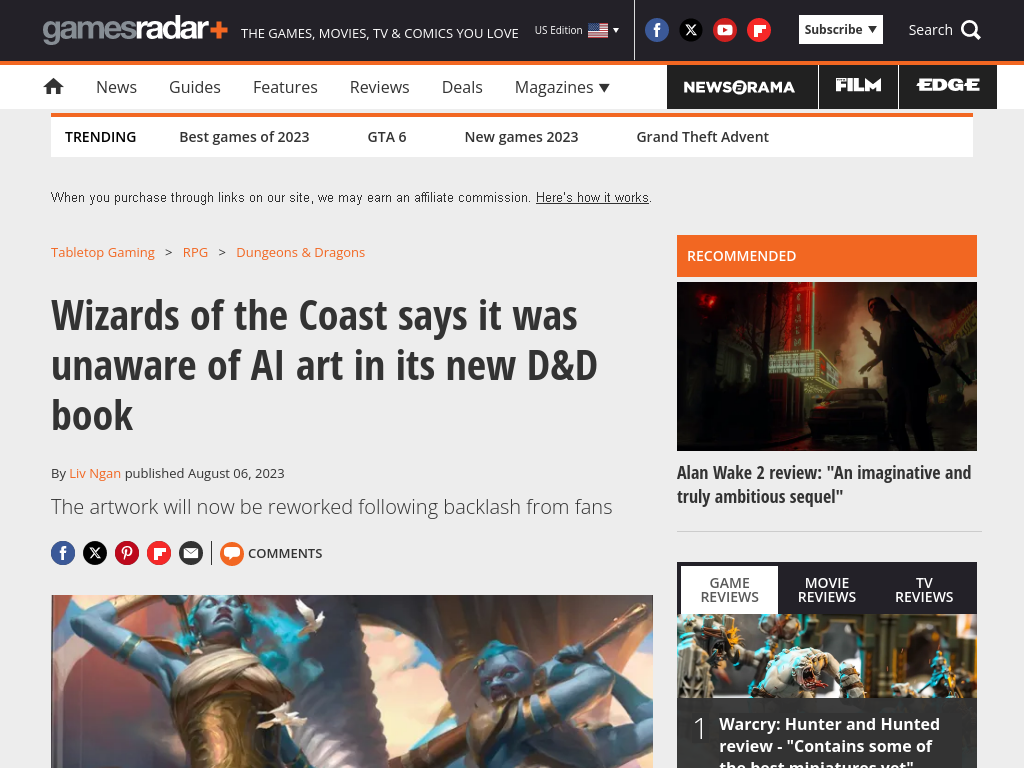Click the TRENDING label
The image size is (1024, 768).
tap(101, 137)
